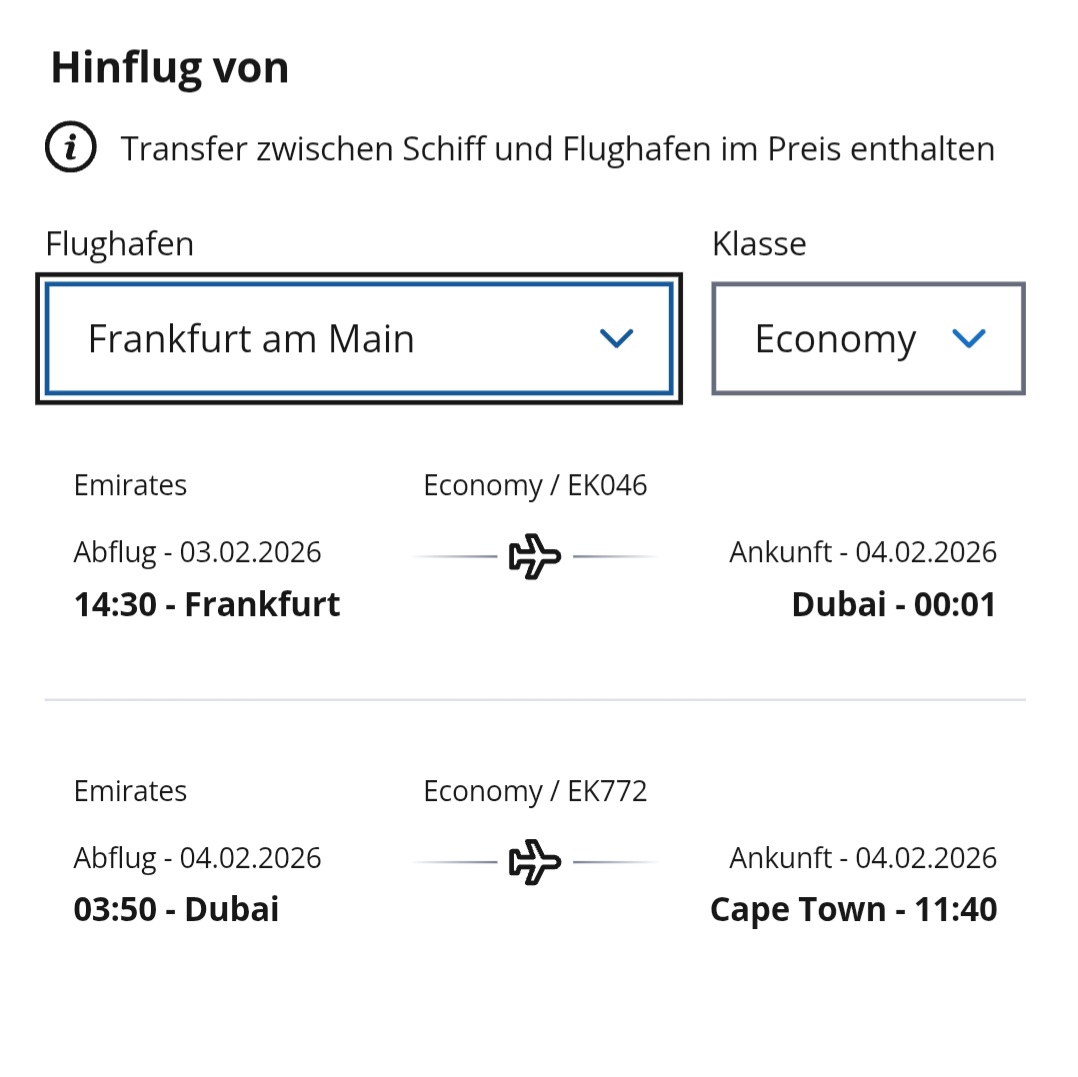Select the 03:50 - Dubai departure time
The image size is (1078, 1077).
176,910
